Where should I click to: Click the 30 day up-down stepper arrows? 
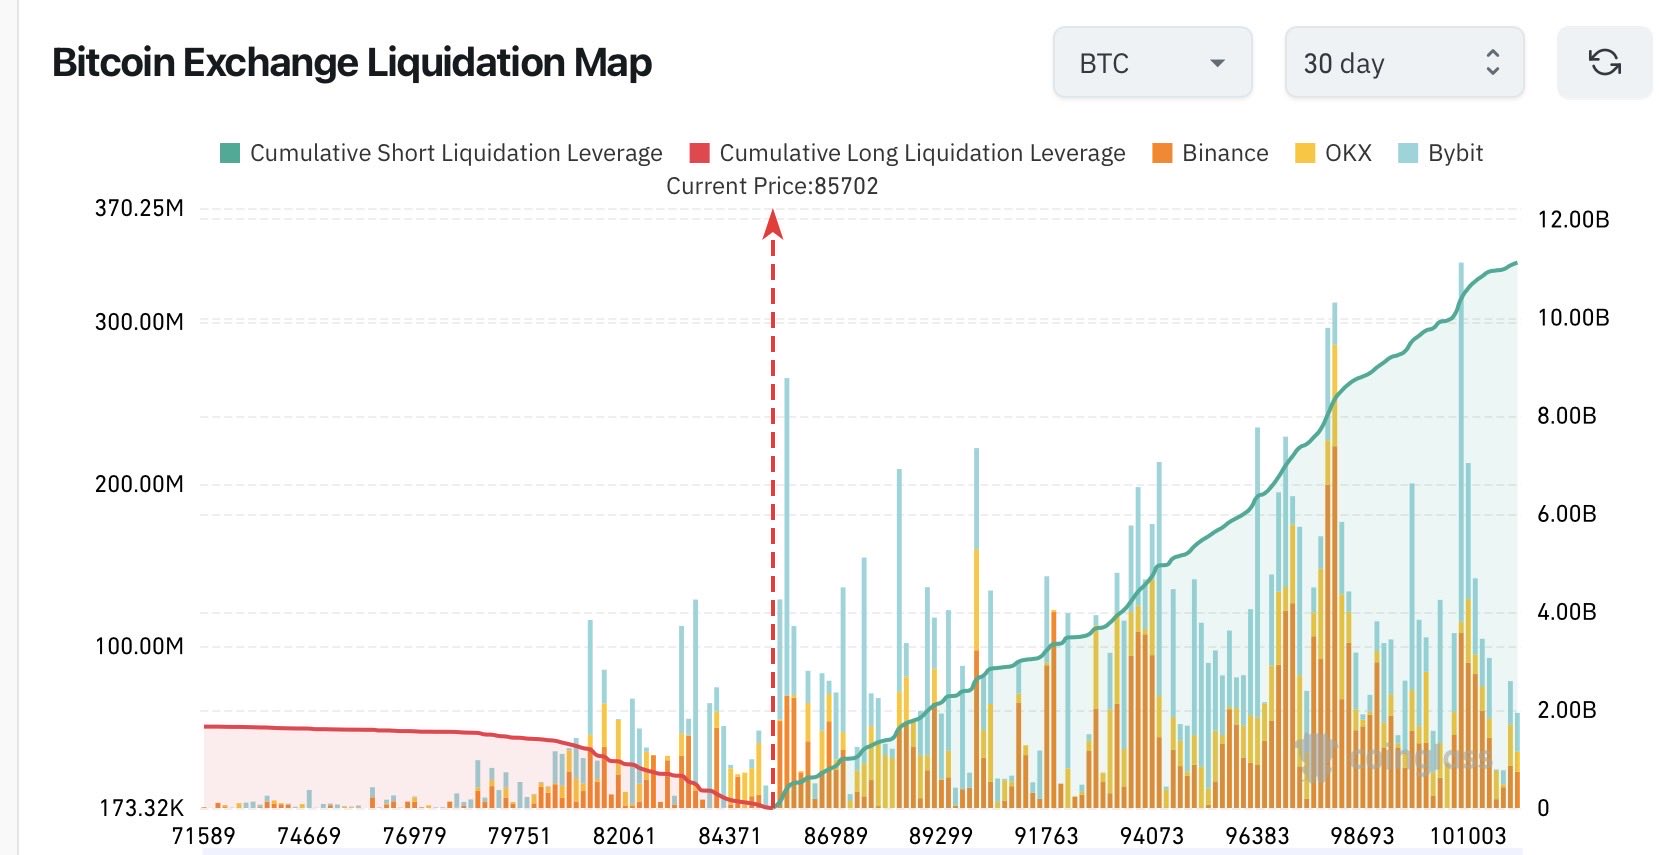(x=1492, y=63)
